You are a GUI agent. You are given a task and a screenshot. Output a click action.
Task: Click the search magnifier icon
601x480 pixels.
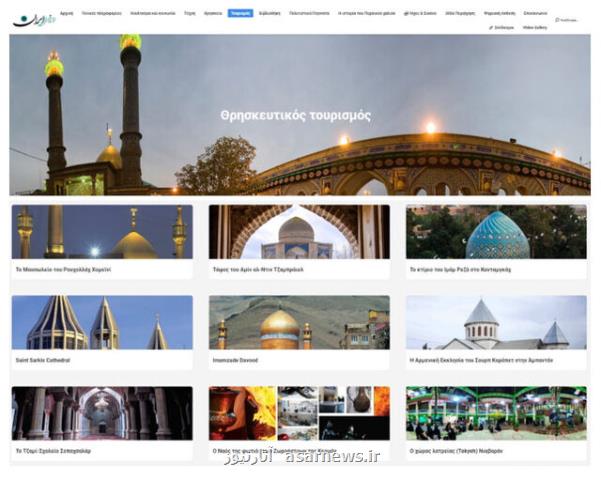click(x=557, y=20)
